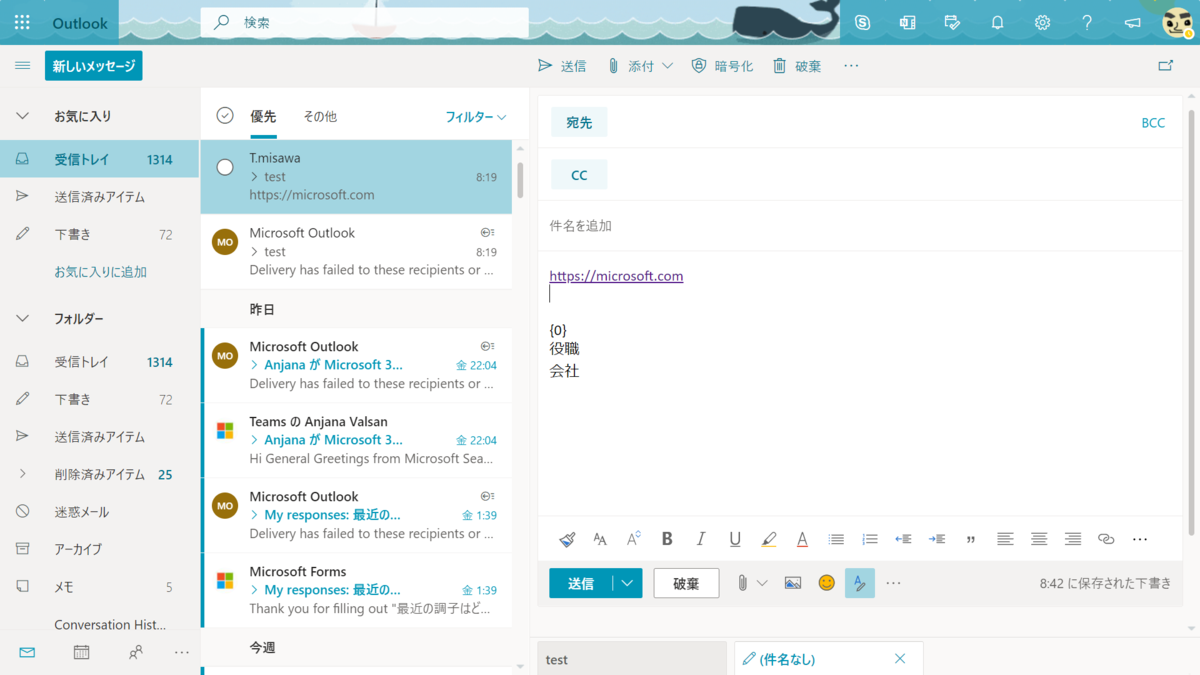Center the text alignment
Viewport: 1200px width, 675px height.
click(1039, 539)
